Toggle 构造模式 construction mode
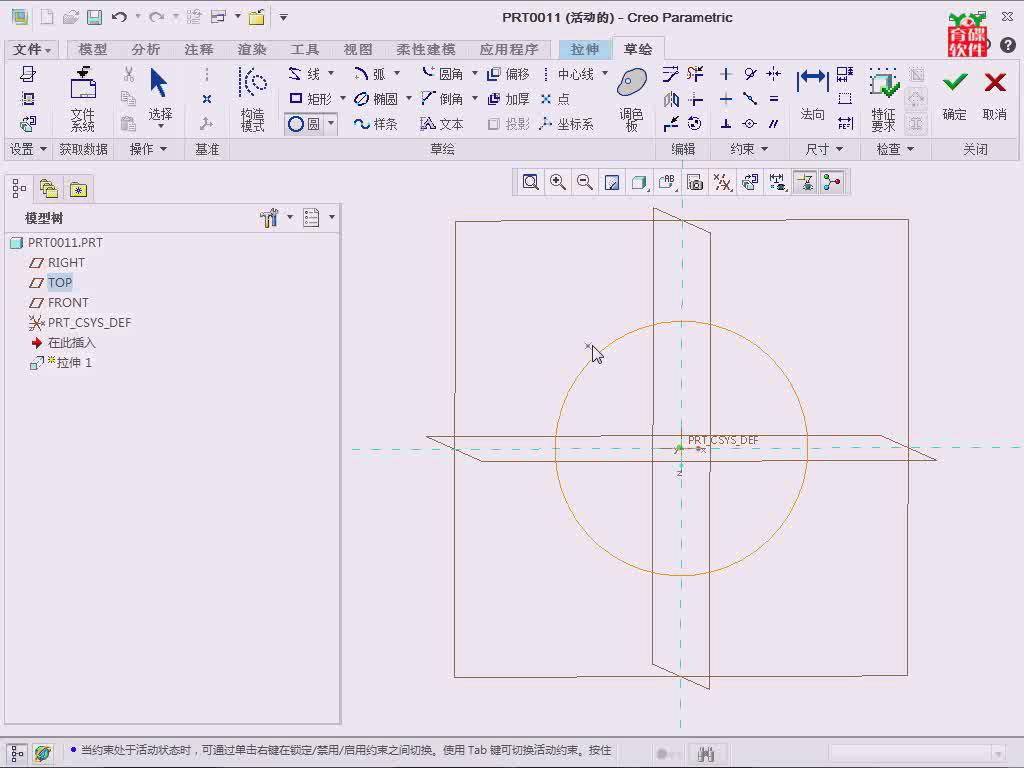Viewport: 1024px width, 768px height. pyautogui.click(x=253, y=99)
